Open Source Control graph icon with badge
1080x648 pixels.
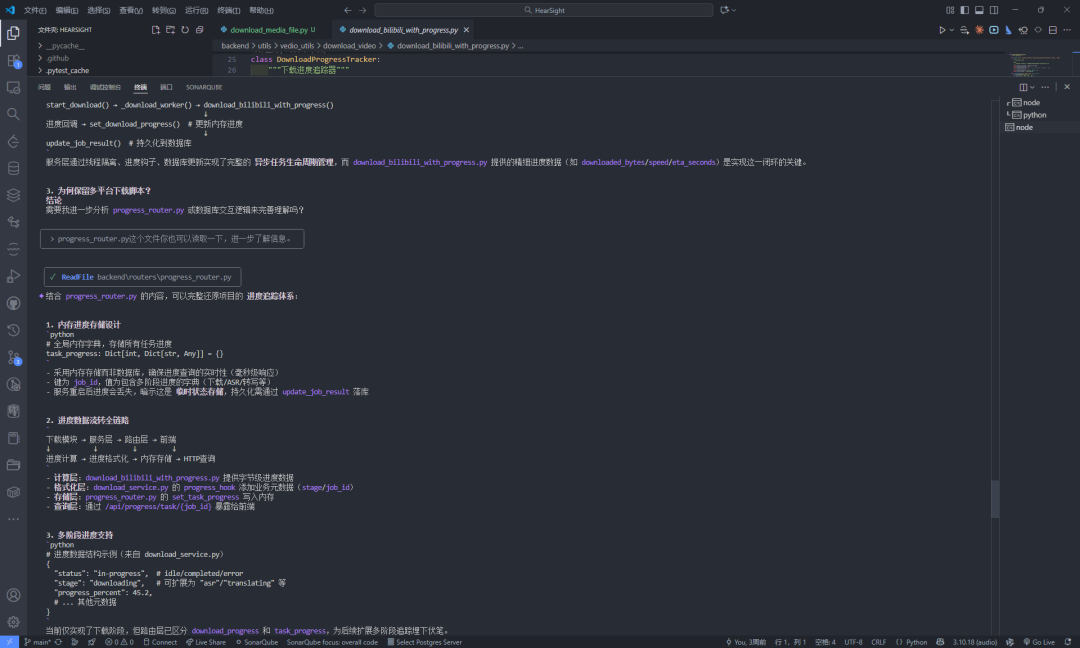pyautogui.click(x=13, y=357)
